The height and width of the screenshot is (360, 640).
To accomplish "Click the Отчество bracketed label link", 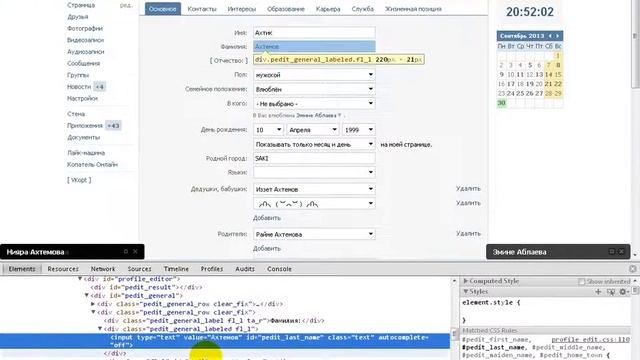I will click(229, 60).
